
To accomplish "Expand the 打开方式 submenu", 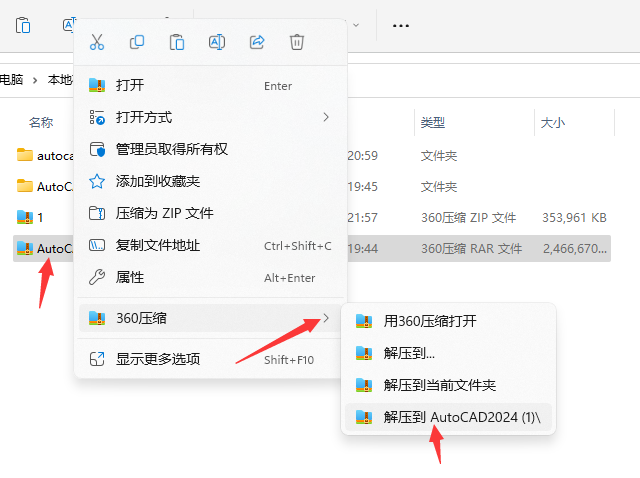I will coord(210,118).
